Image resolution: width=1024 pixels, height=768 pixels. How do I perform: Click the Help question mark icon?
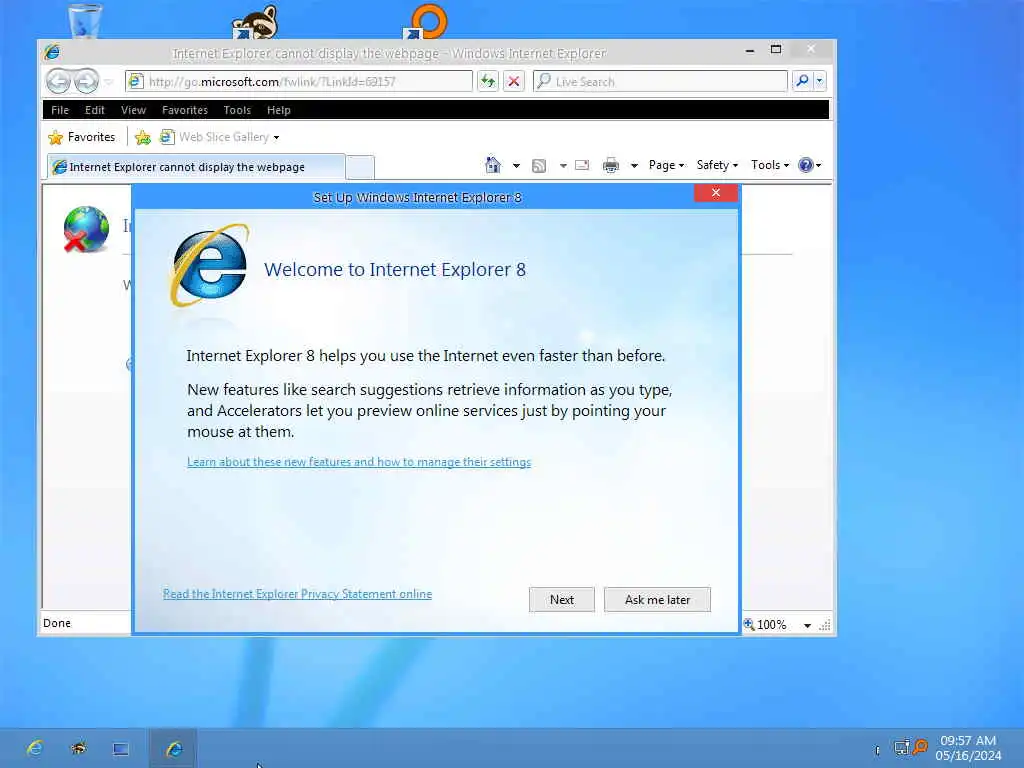[806, 165]
